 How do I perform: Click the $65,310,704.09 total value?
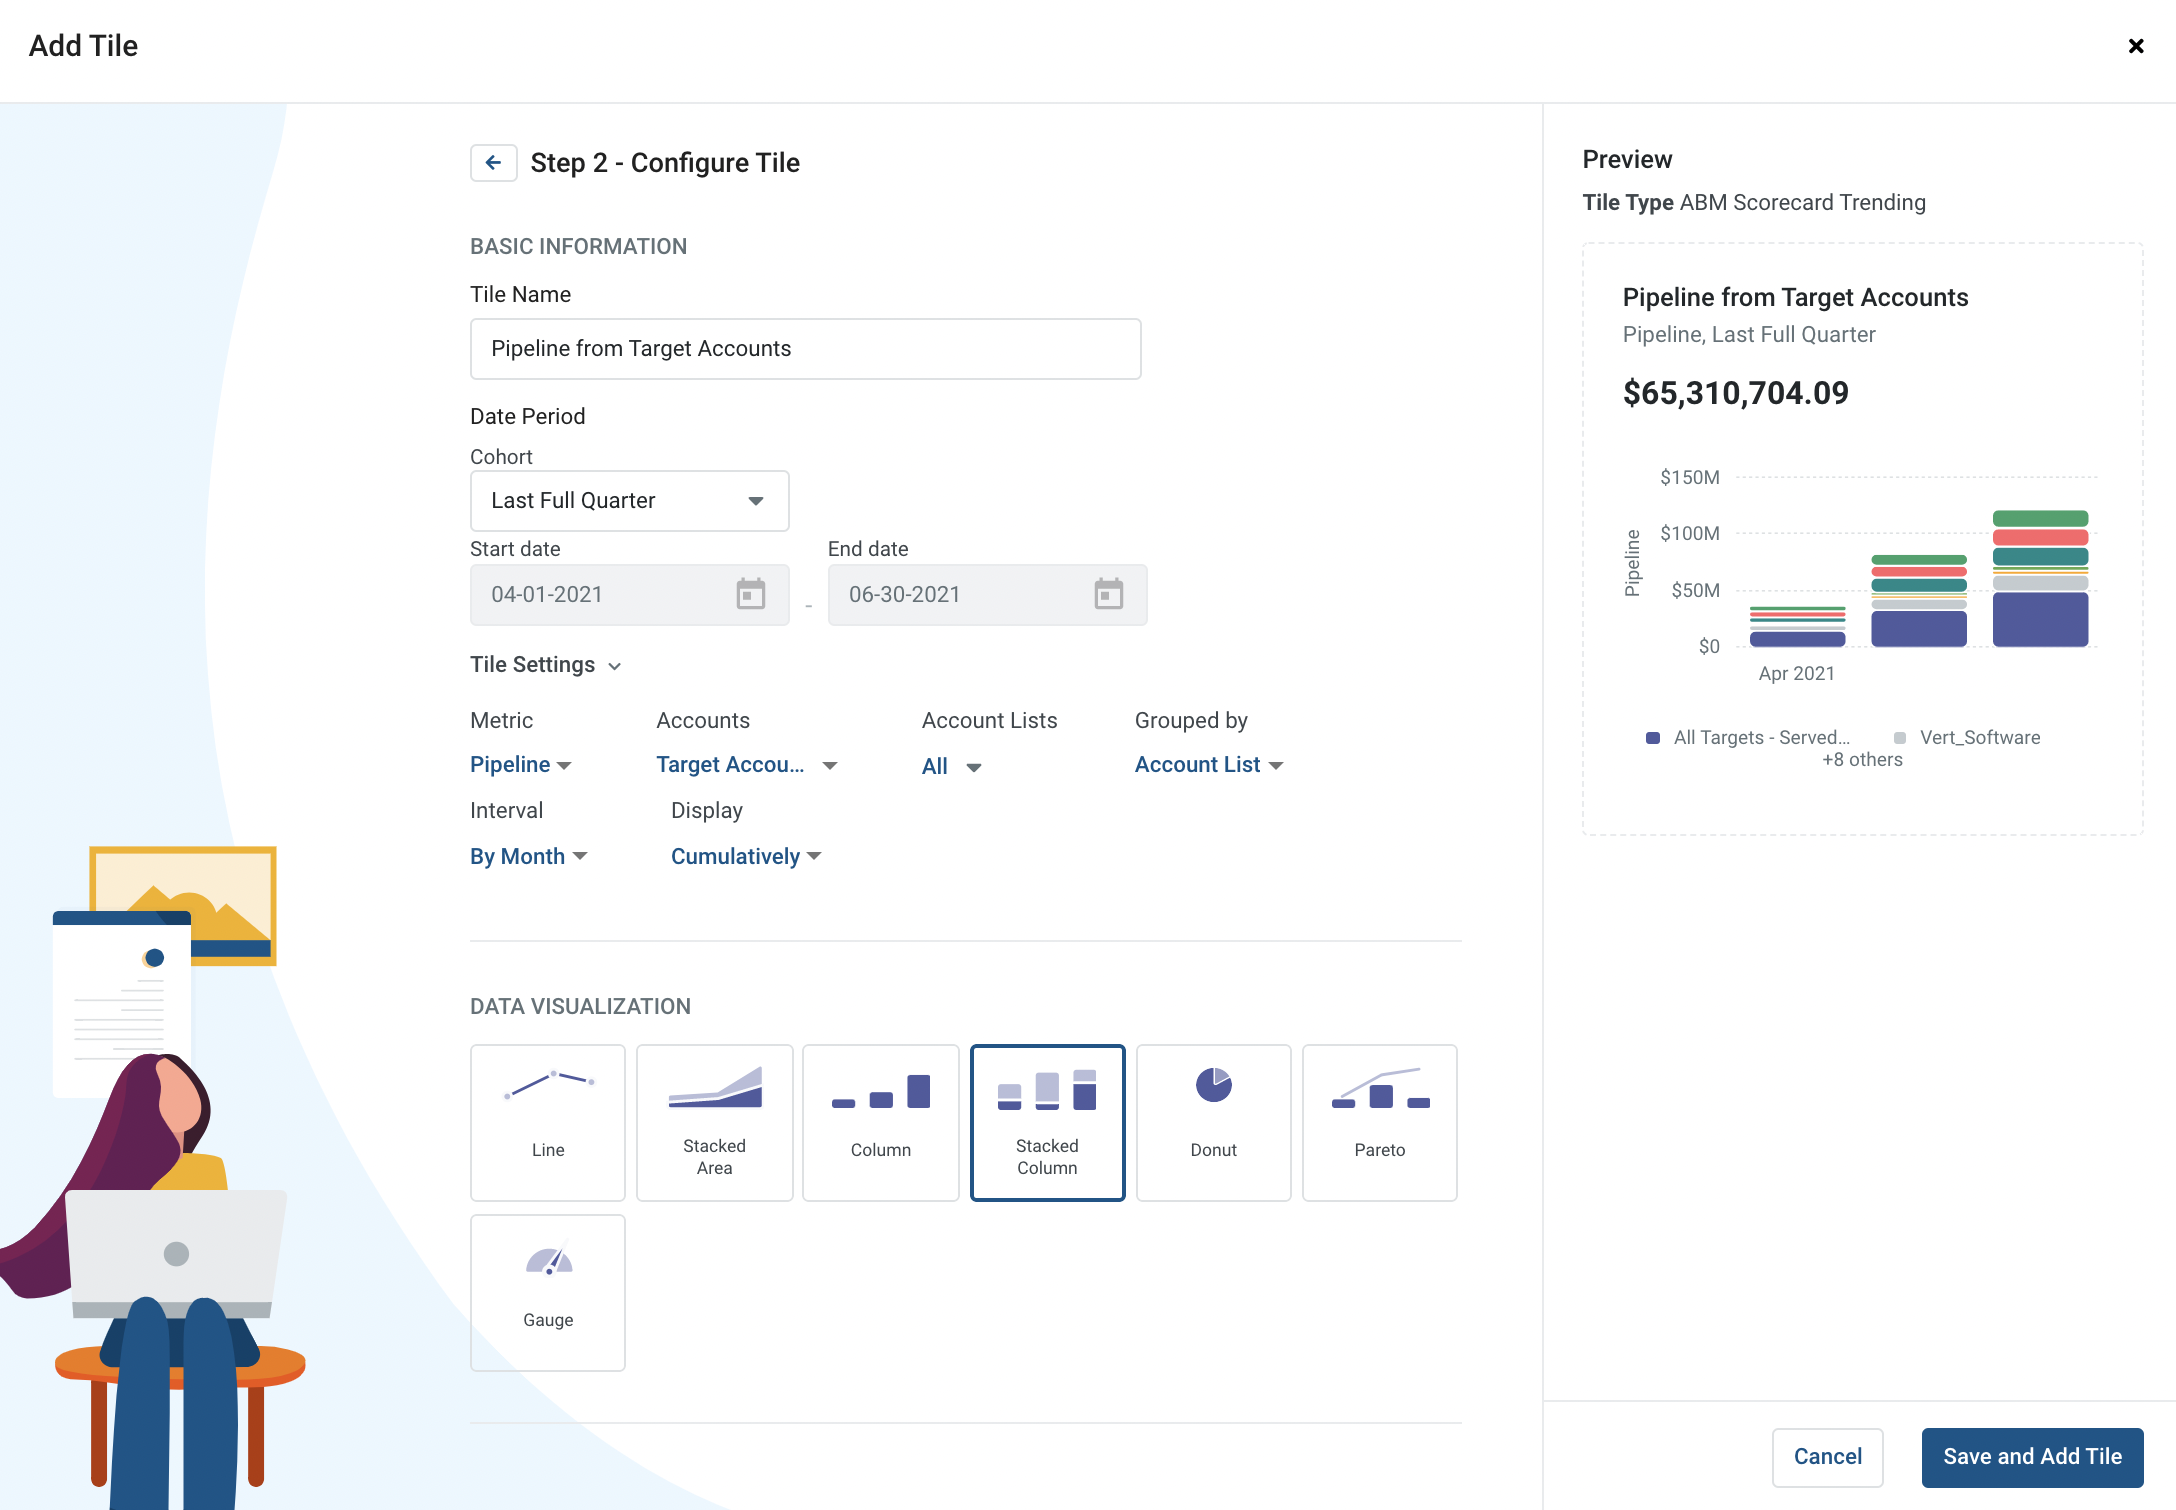pos(1736,393)
